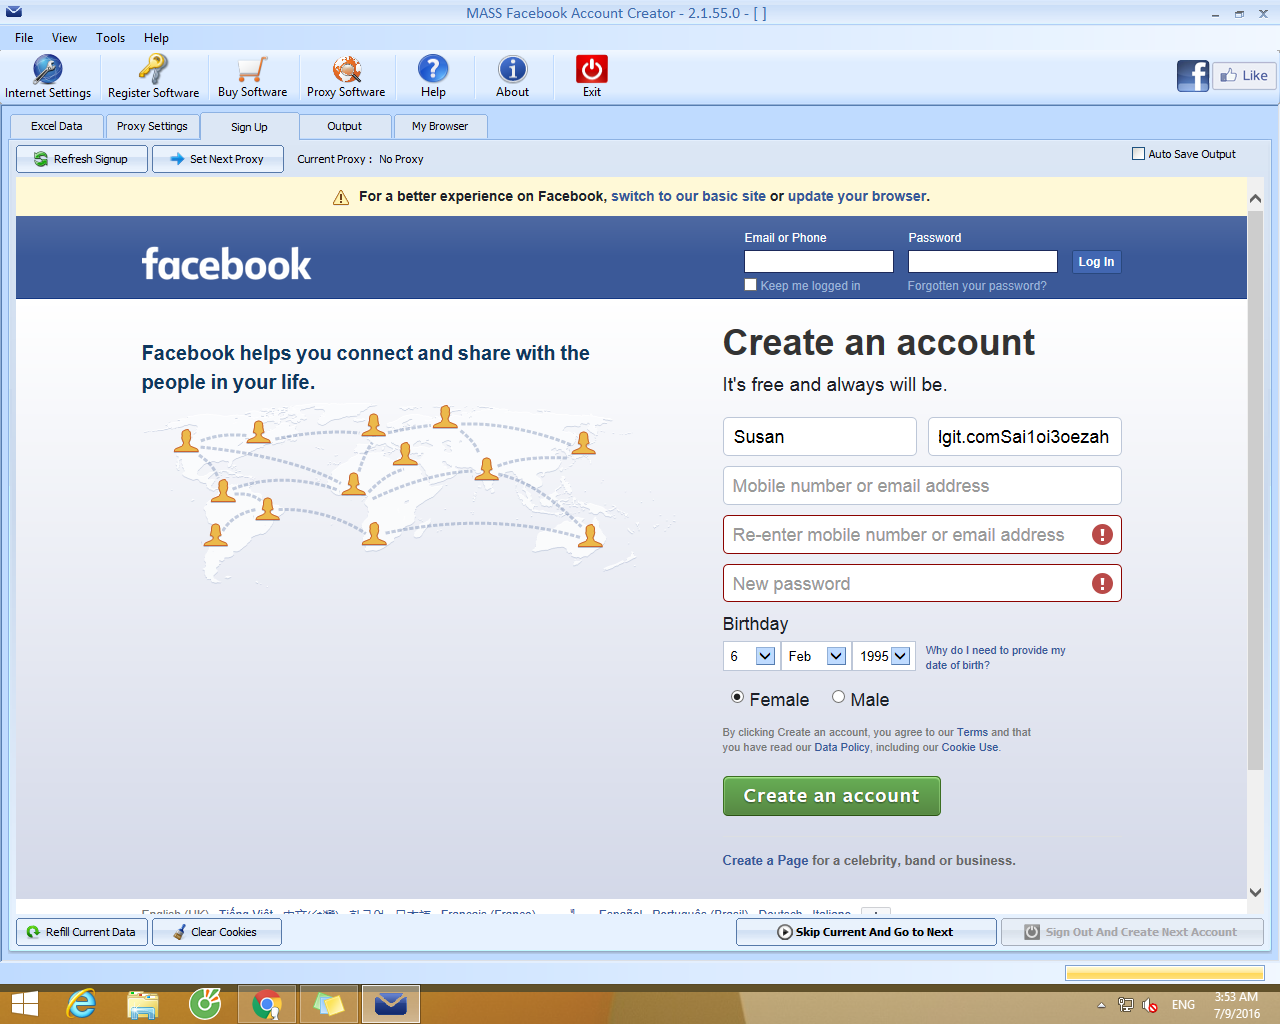The height and width of the screenshot is (1024, 1280).
Task: Open the Tools menu
Action: coord(110,38)
